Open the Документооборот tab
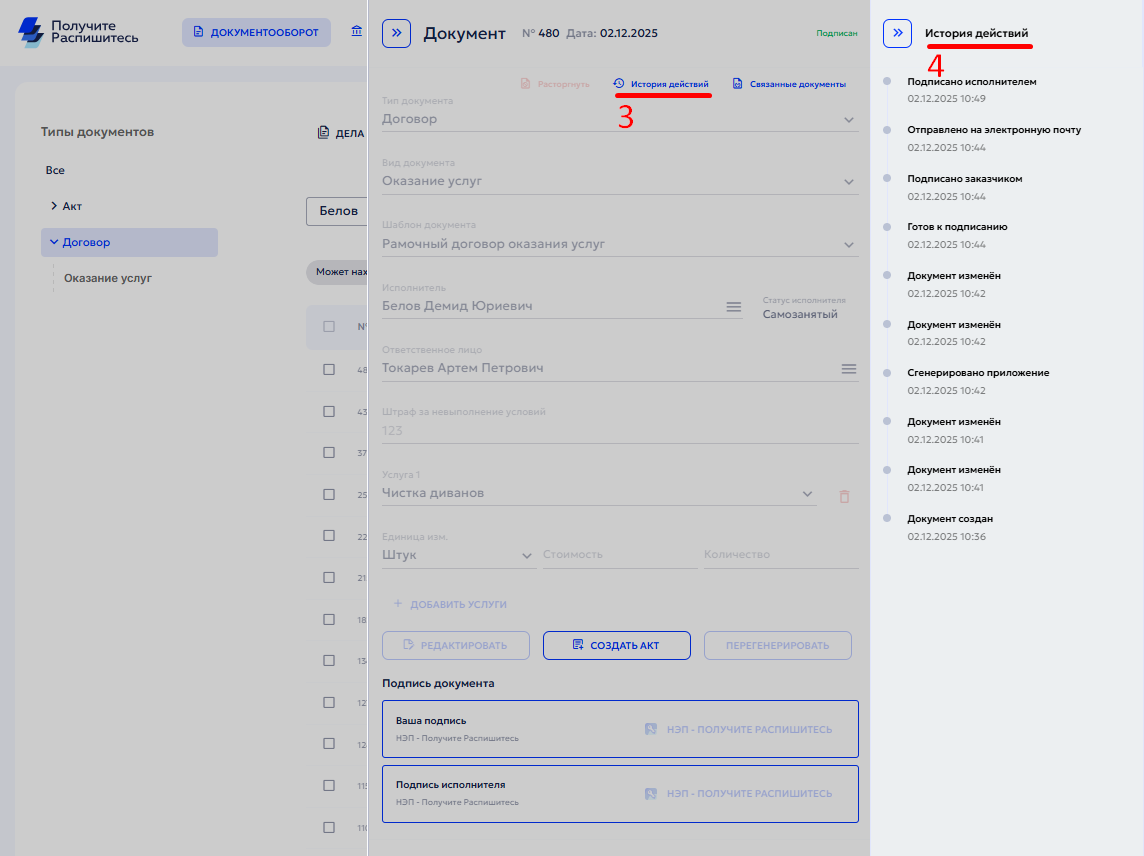1144x856 pixels. 256,33
